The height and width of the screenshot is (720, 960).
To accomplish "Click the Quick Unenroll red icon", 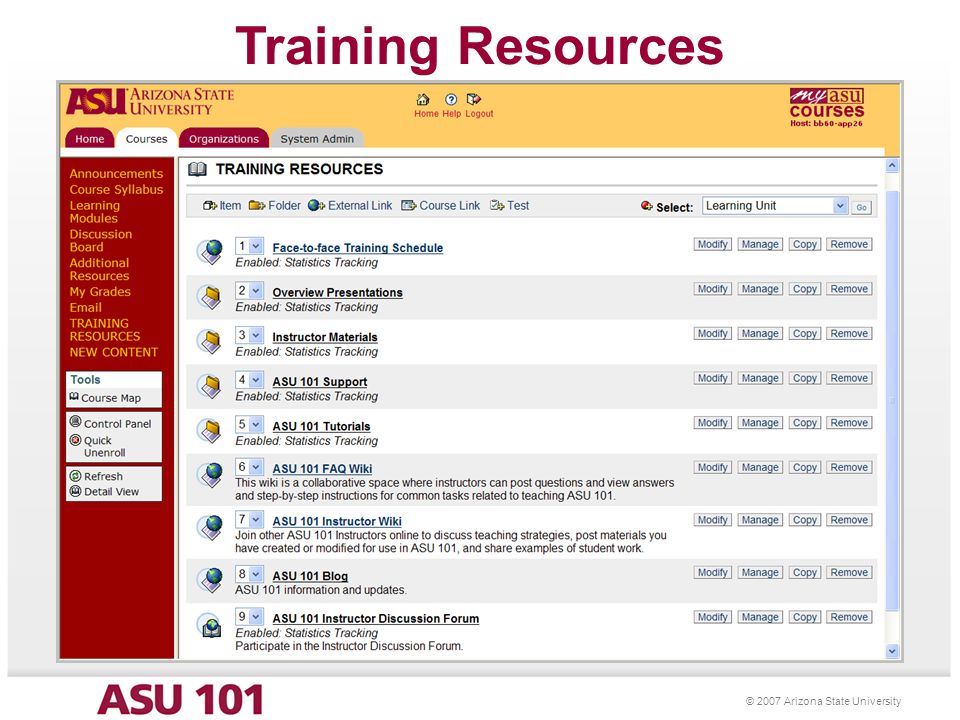I will pos(75,440).
